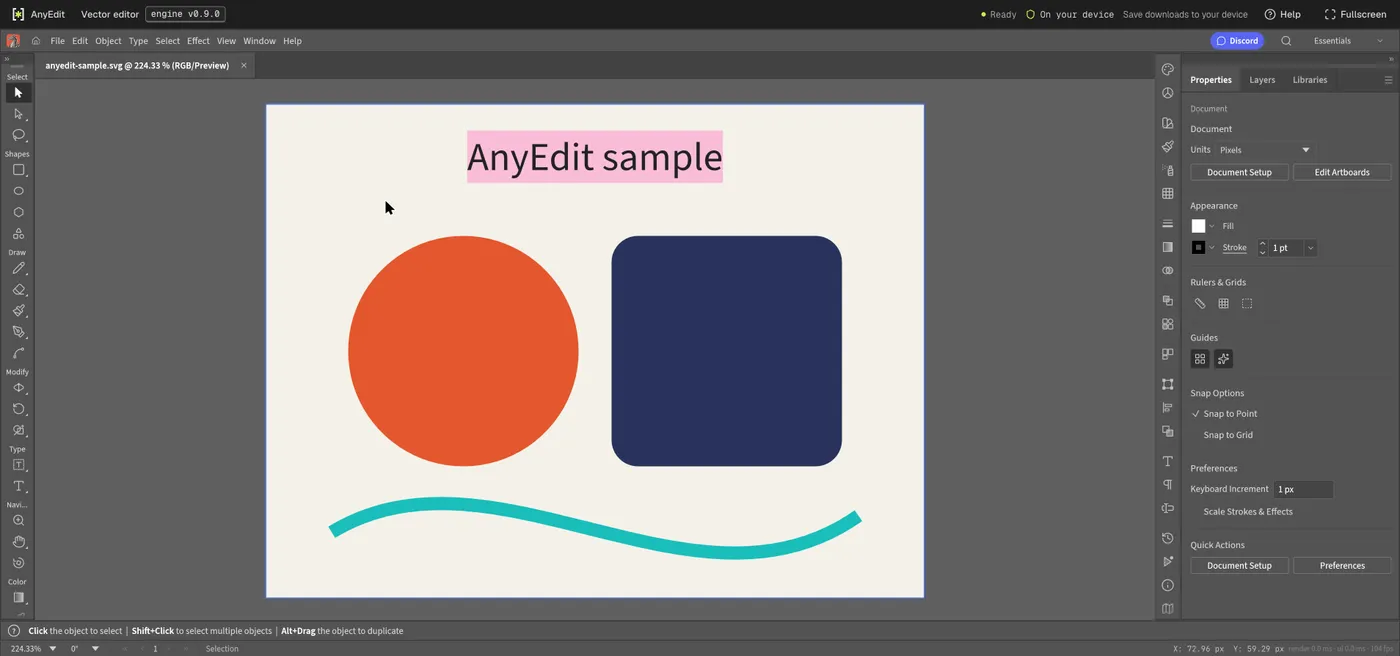Open the Object menu
Image resolution: width=1400 pixels, height=656 pixels.
108,41
